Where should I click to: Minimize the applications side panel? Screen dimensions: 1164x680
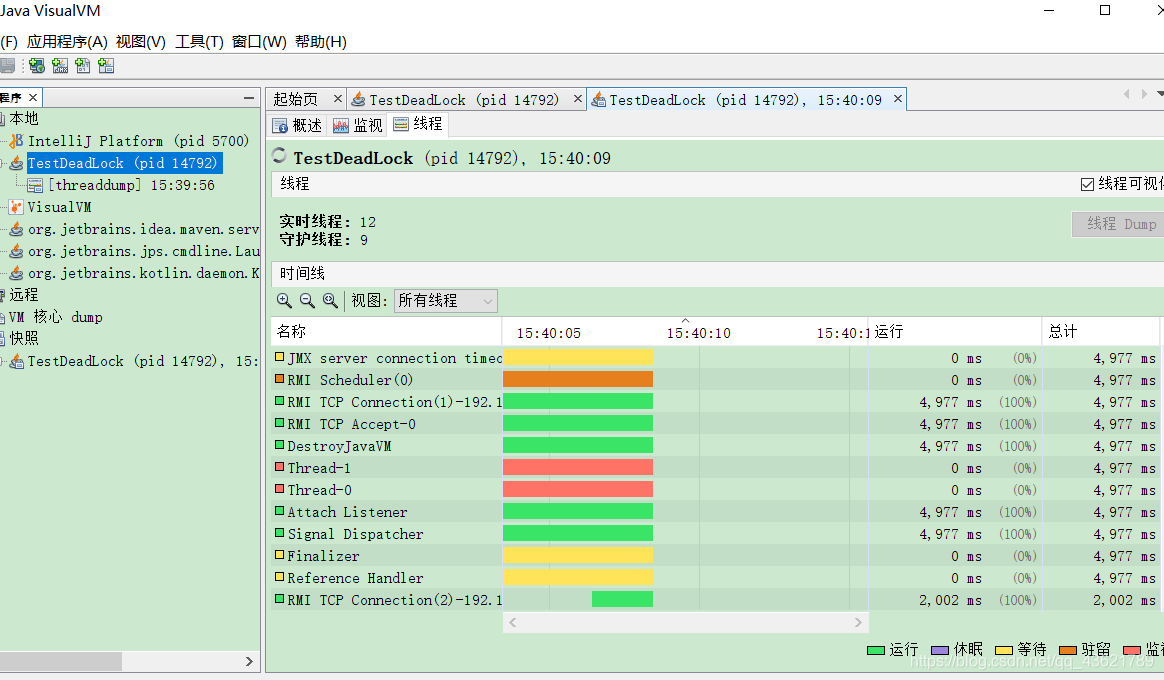point(249,98)
